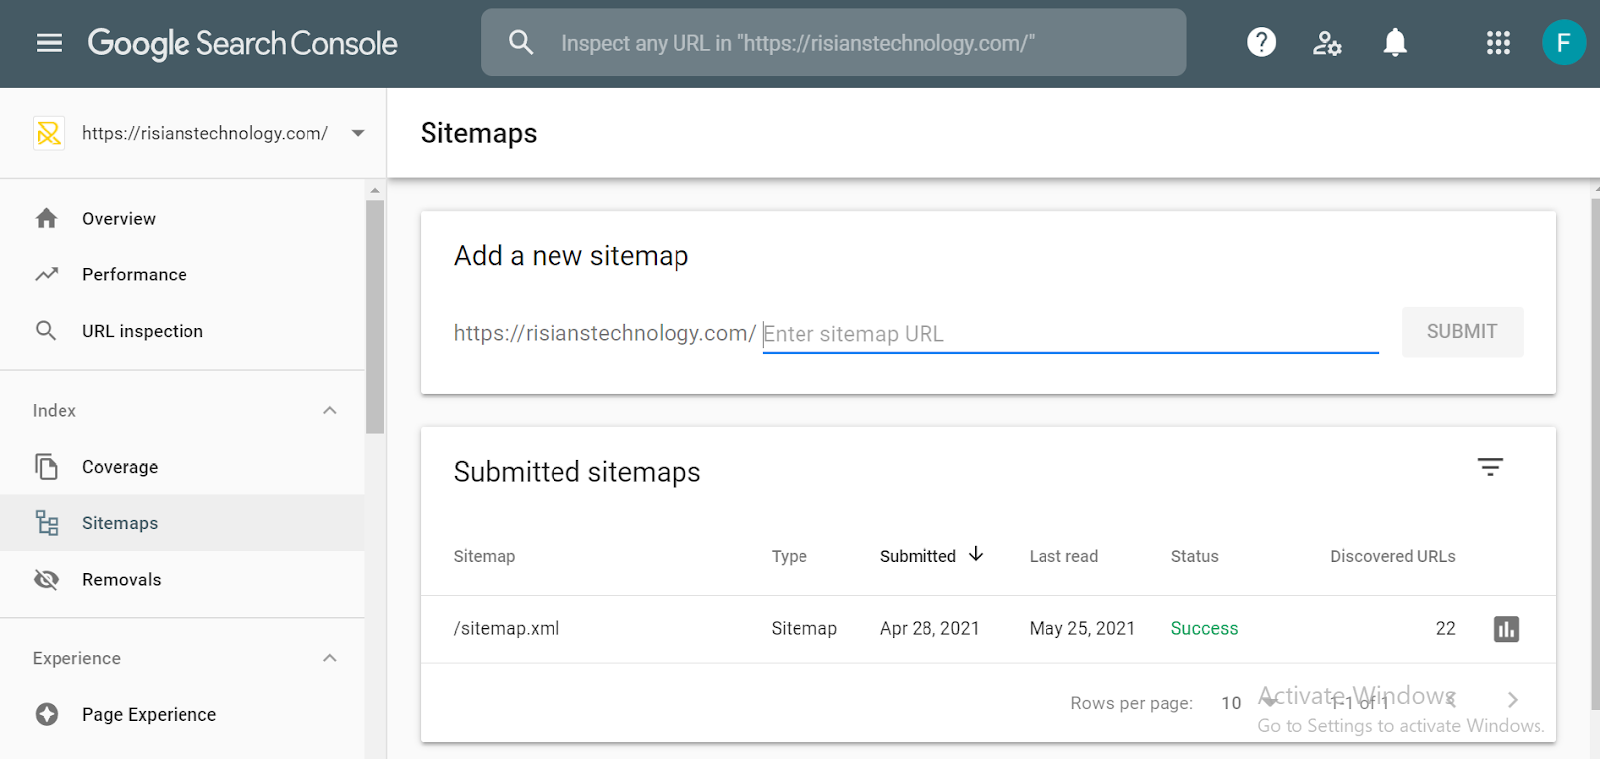
Task: Click the Coverage pages icon
Action: (46, 466)
